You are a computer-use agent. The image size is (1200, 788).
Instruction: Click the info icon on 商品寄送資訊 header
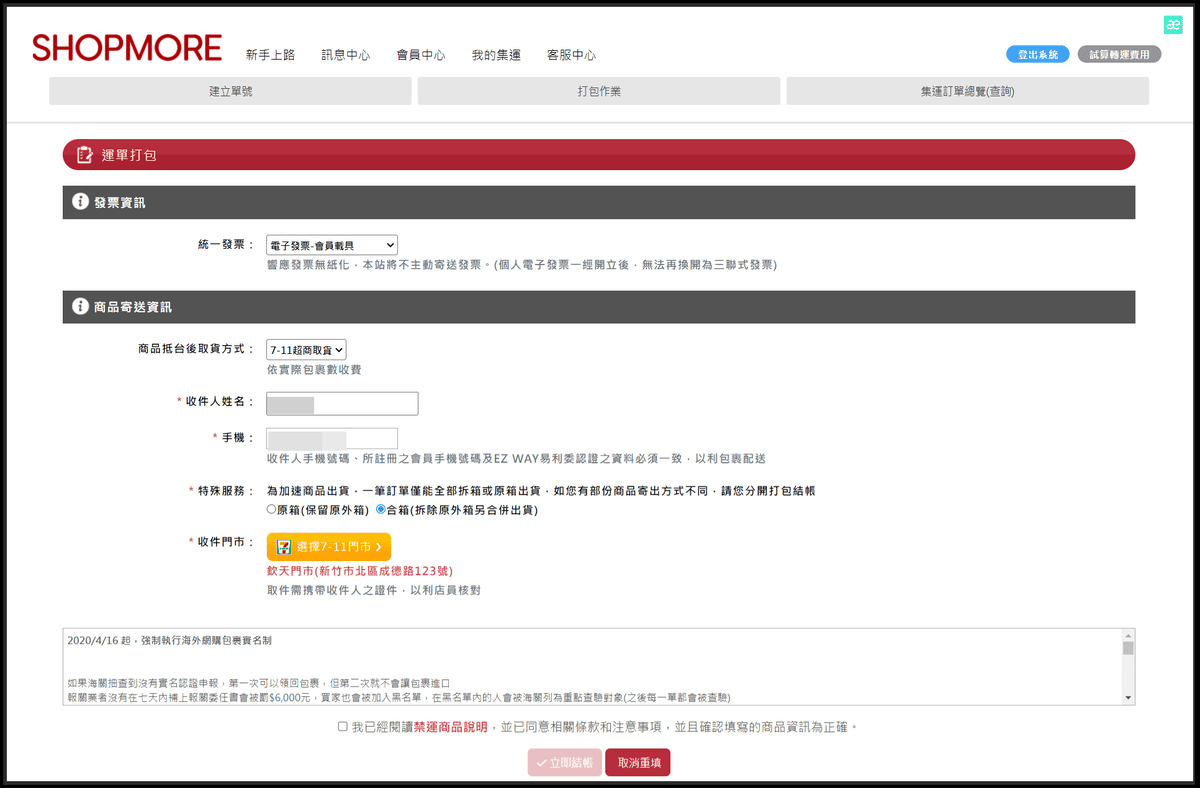click(x=79, y=307)
